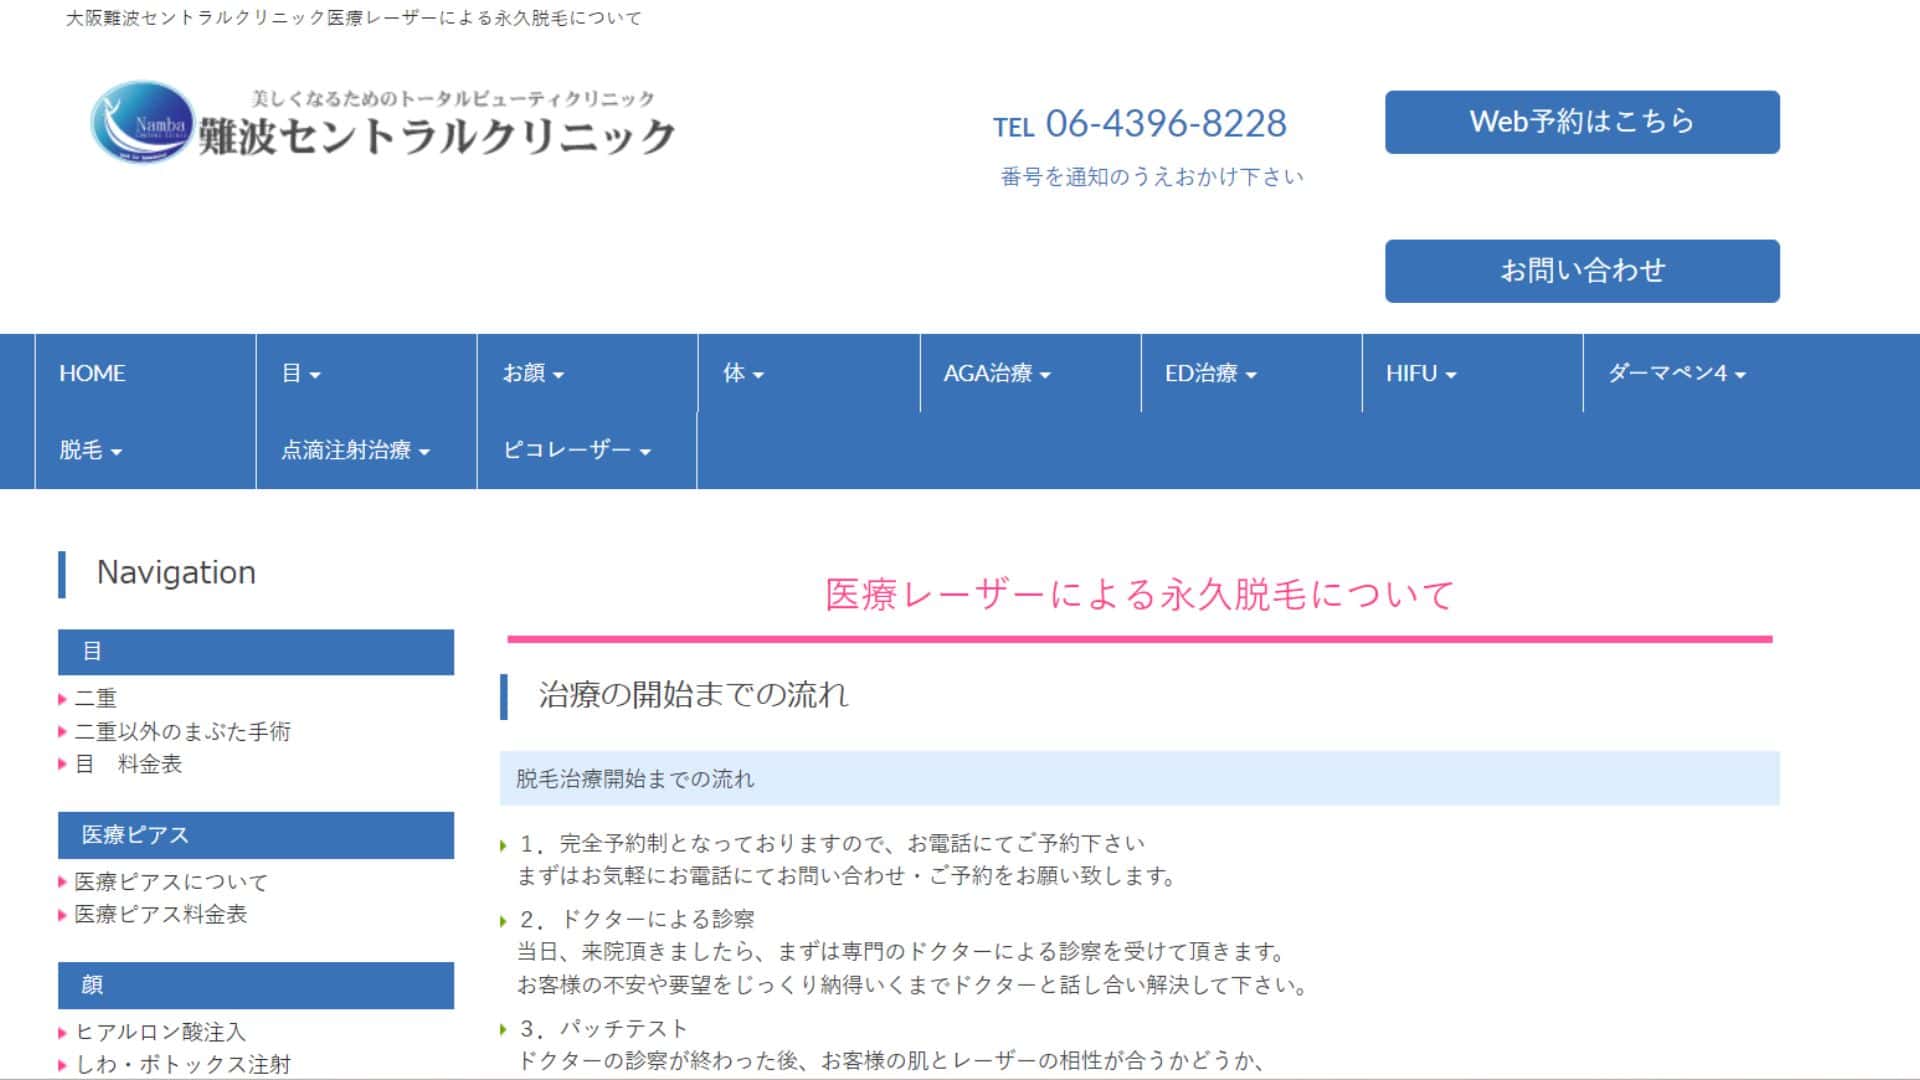The width and height of the screenshot is (1920, 1080).
Task: Click the page title 医療レーザーによる永久脱毛について
Action: coord(1140,595)
